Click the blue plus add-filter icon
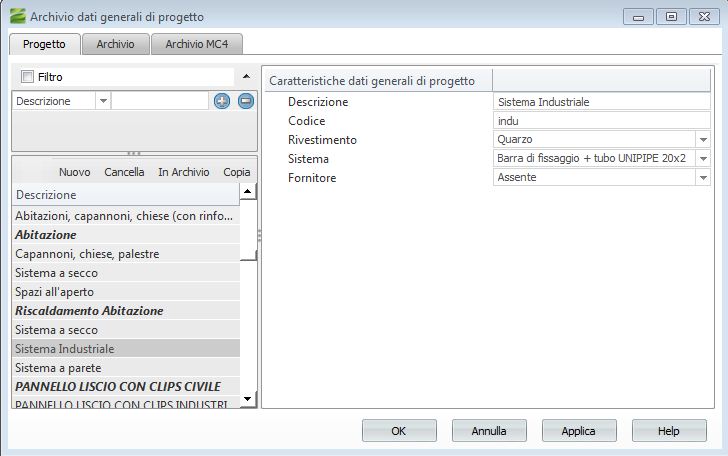The width and height of the screenshot is (728, 456). coord(222,101)
